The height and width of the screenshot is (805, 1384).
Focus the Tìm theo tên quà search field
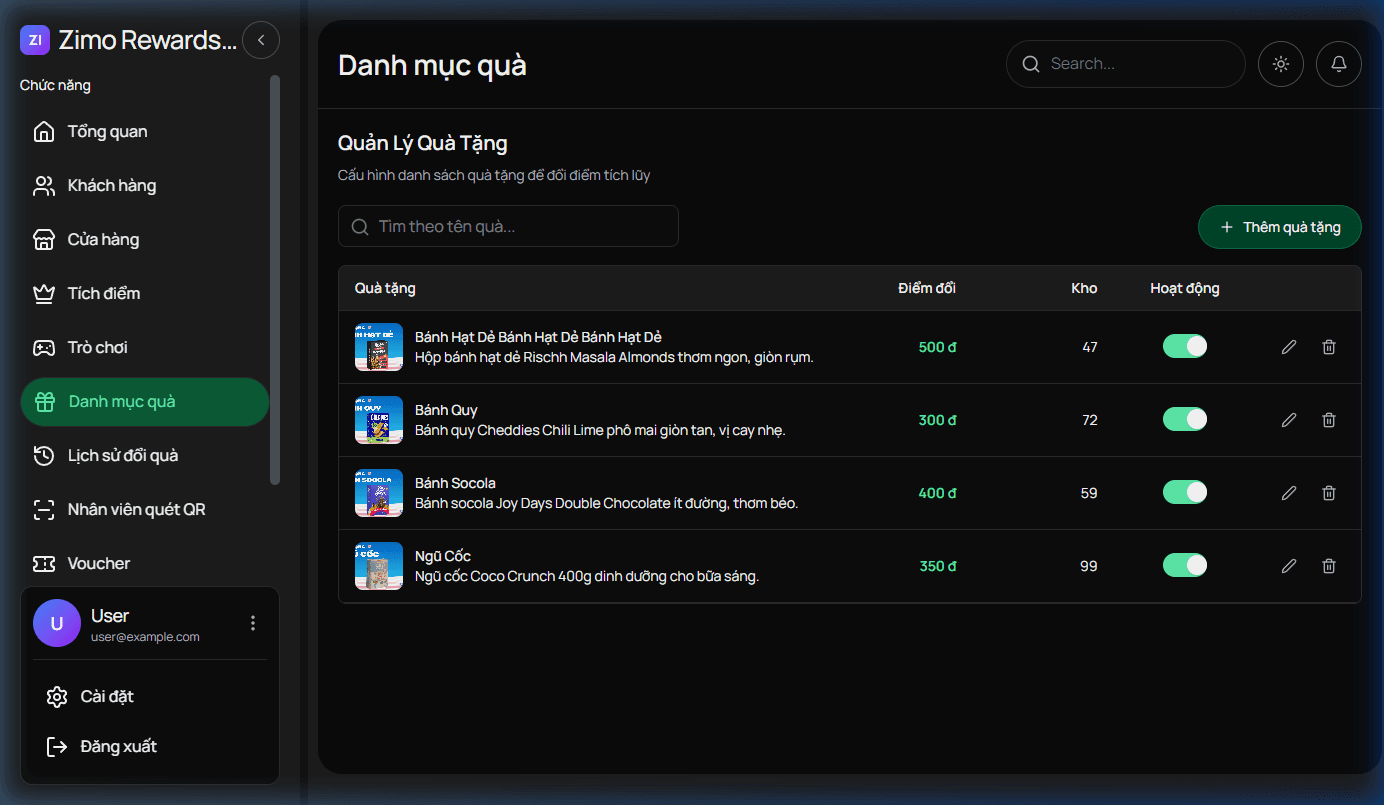click(508, 227)
